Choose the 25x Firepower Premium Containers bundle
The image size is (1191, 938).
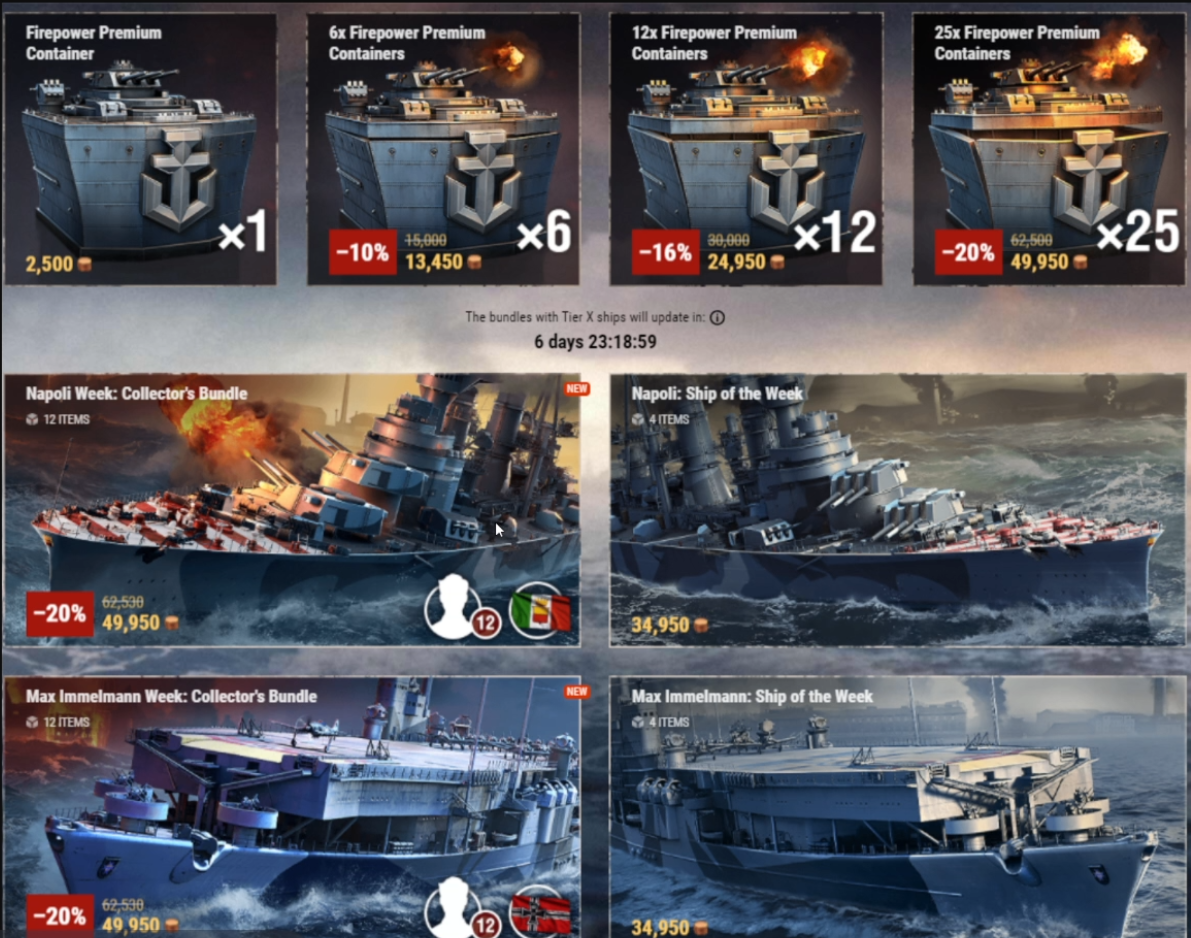click(1048, 149)
